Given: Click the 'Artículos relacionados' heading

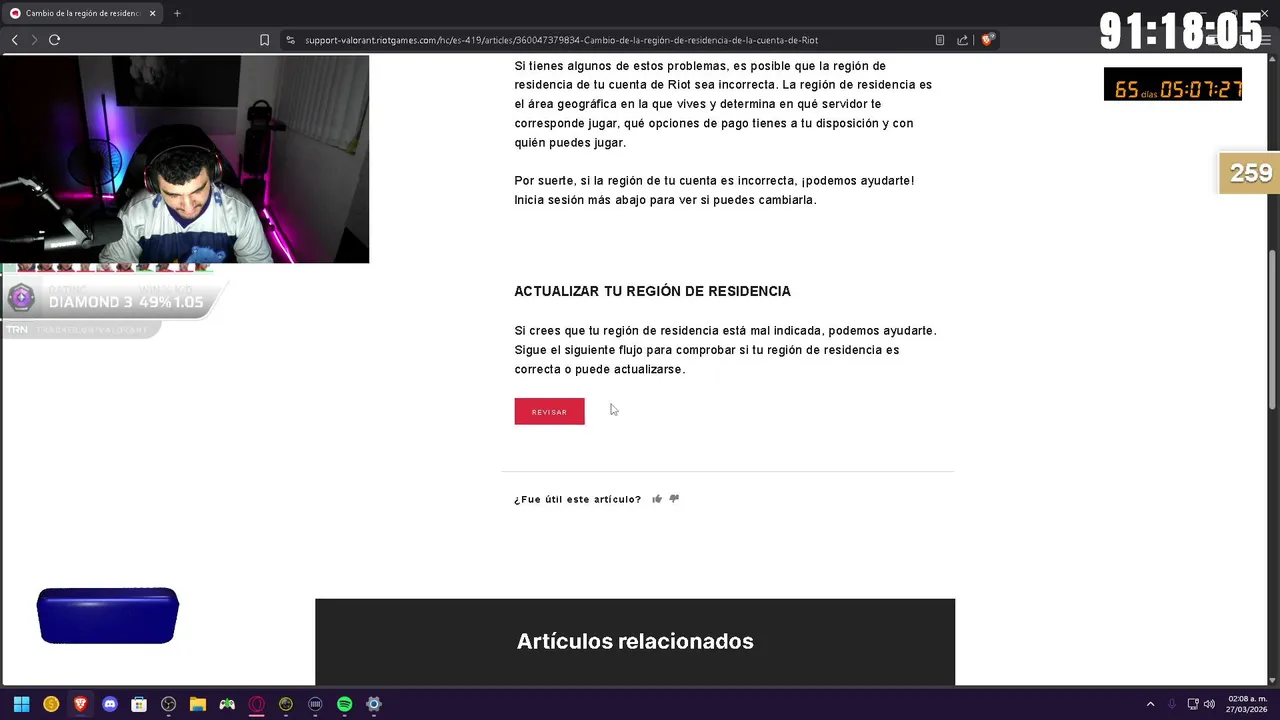Looking at the screenshot, I should point(635,641).
